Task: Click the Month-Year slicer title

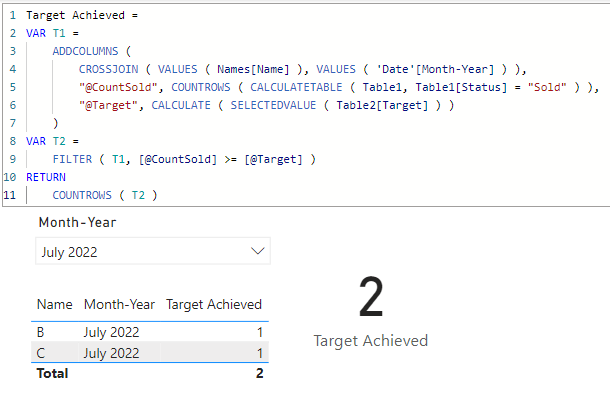Action: click(77, 222)
